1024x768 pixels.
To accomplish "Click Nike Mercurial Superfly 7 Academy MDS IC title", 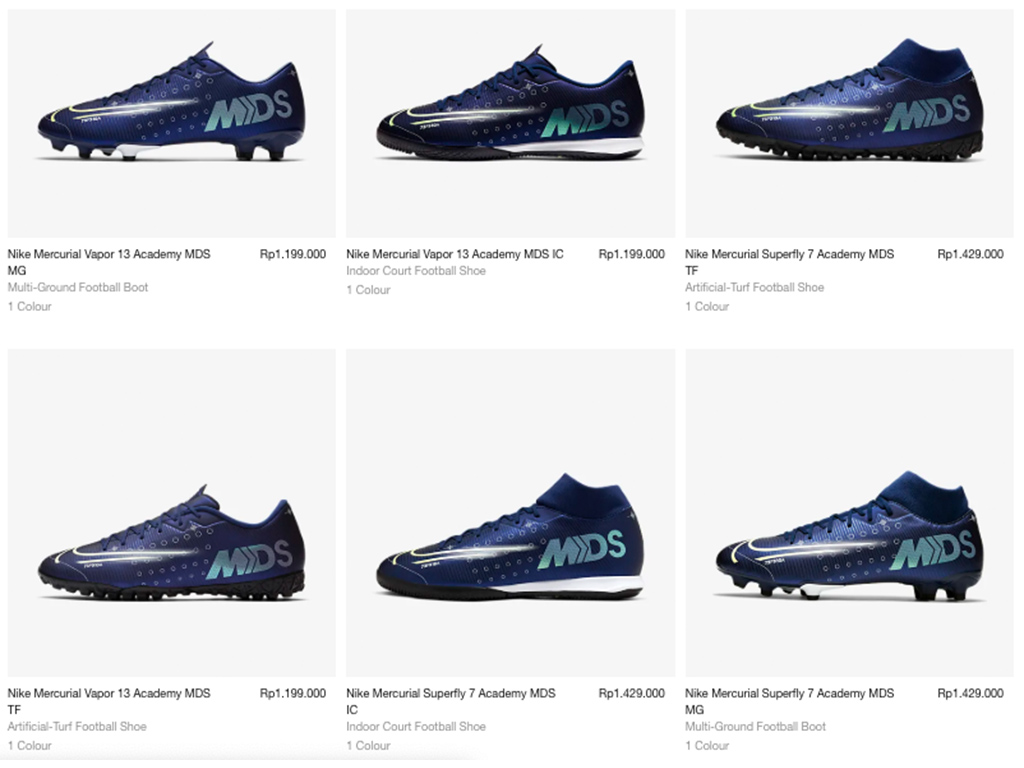I will [451, 701].
